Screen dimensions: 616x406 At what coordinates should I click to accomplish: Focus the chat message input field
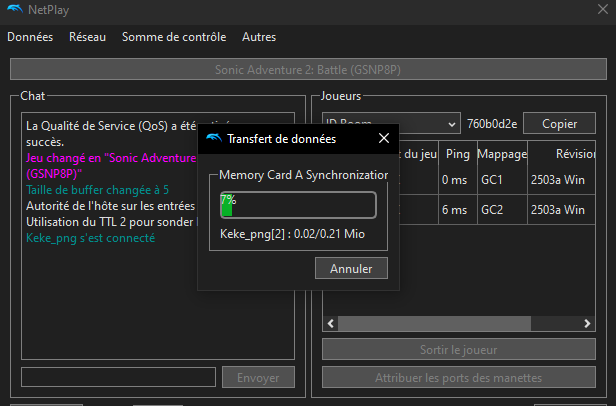(x=118, y=377)
